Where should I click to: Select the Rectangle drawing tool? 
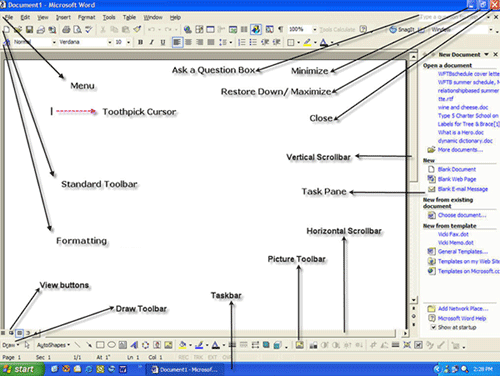tap(100, 345)
